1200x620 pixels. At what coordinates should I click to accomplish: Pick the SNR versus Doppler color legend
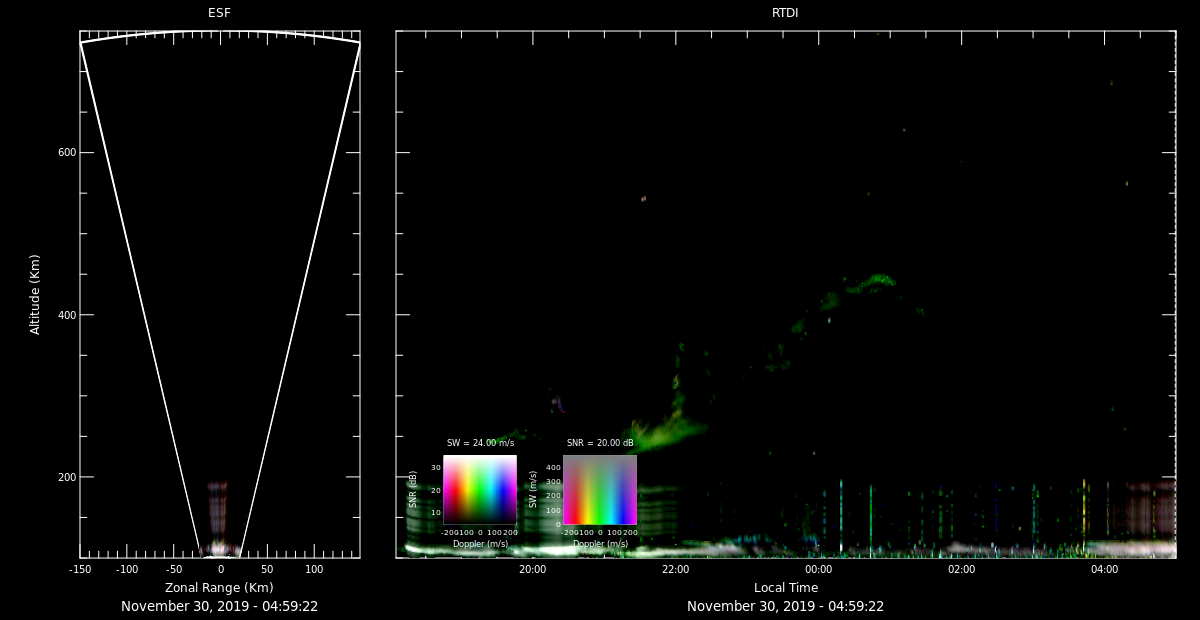[x=480, y=490]
